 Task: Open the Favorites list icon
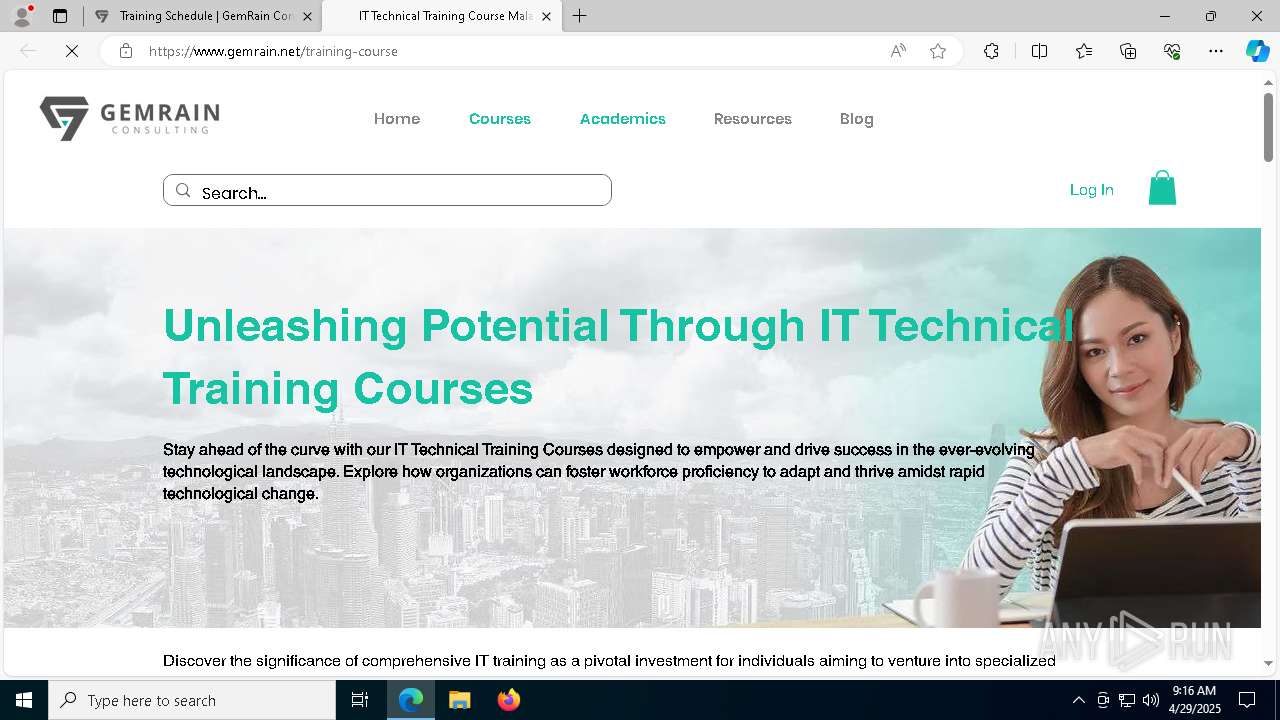coord(1084,51)
